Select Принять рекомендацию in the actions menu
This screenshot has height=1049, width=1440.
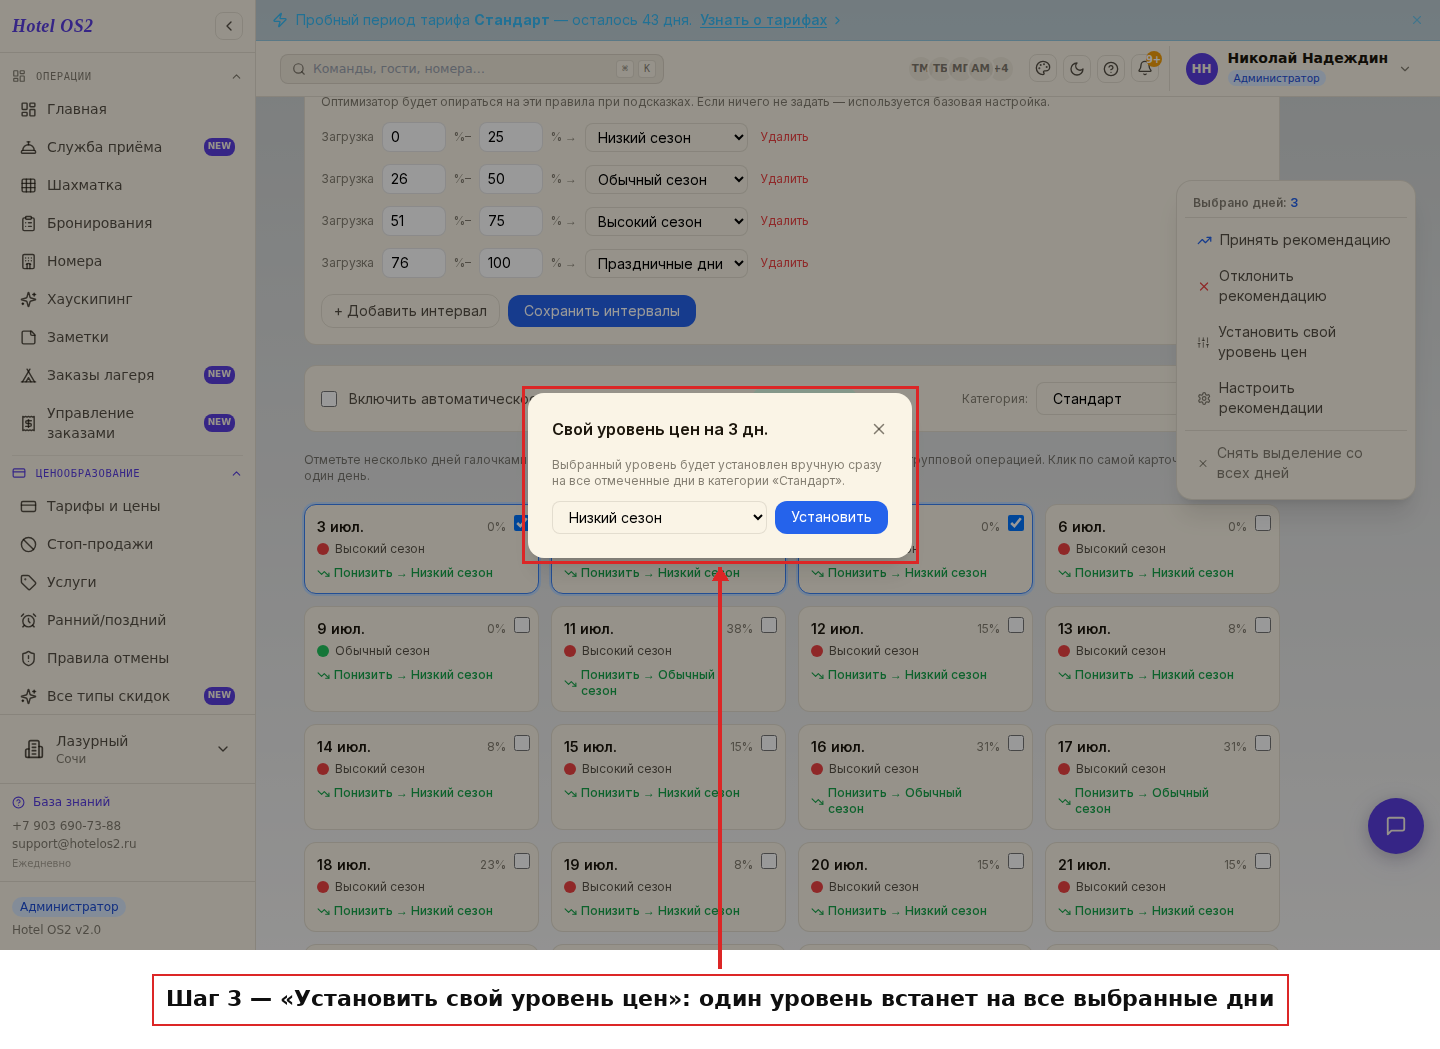(1295, 240)
